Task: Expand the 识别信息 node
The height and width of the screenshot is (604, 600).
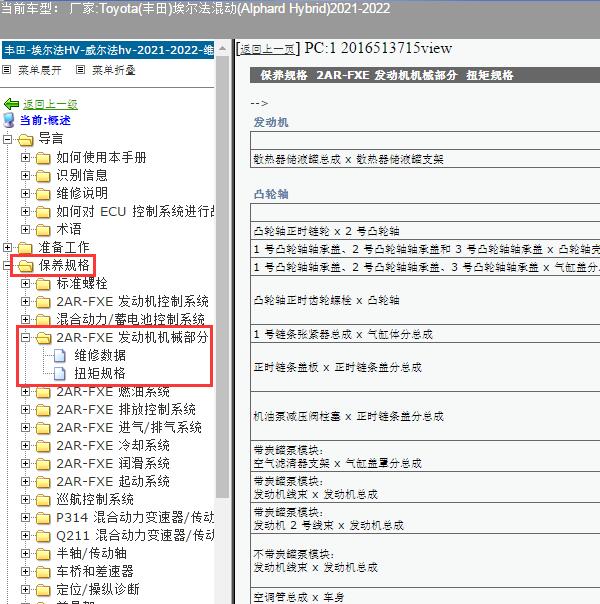Action: point(25,176)
